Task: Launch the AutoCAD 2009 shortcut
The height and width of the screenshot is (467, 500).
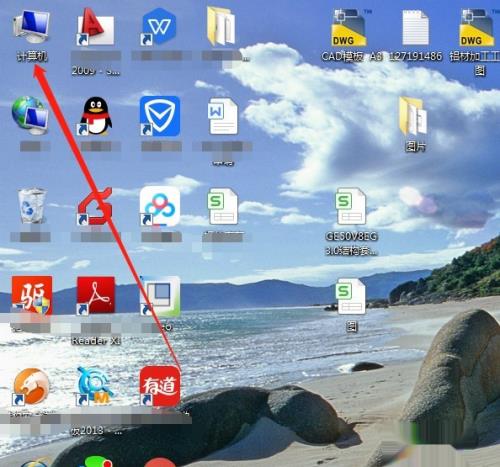Action: (96, 27)
